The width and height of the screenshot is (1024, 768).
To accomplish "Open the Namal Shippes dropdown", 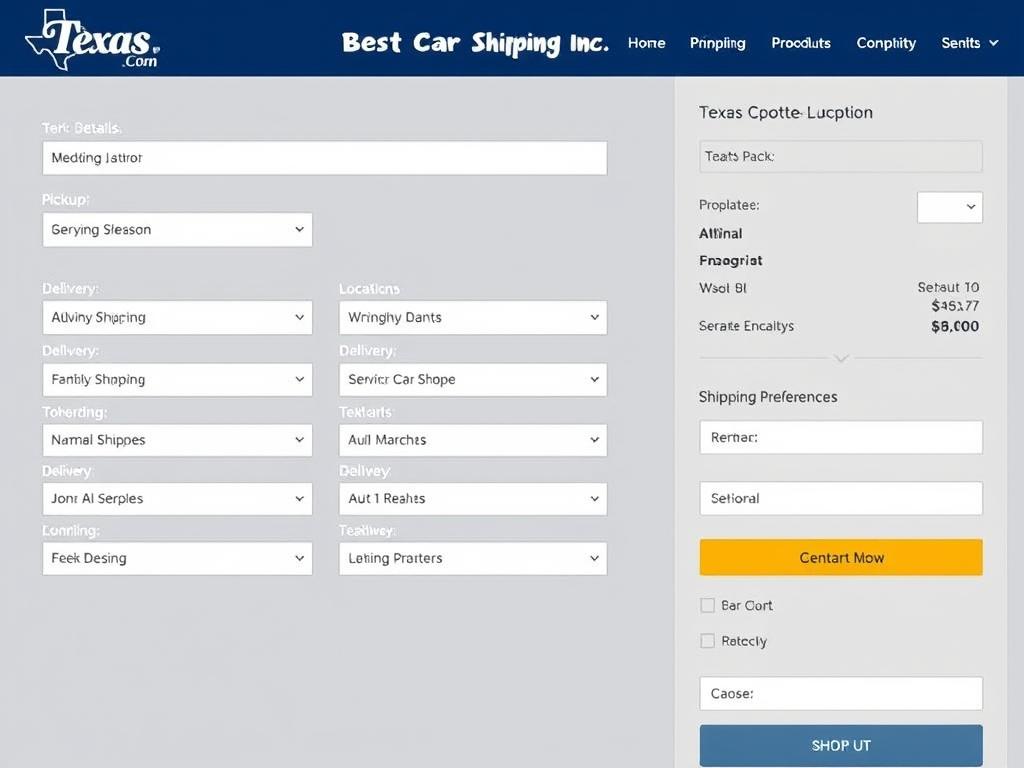I will pos(177,440).
